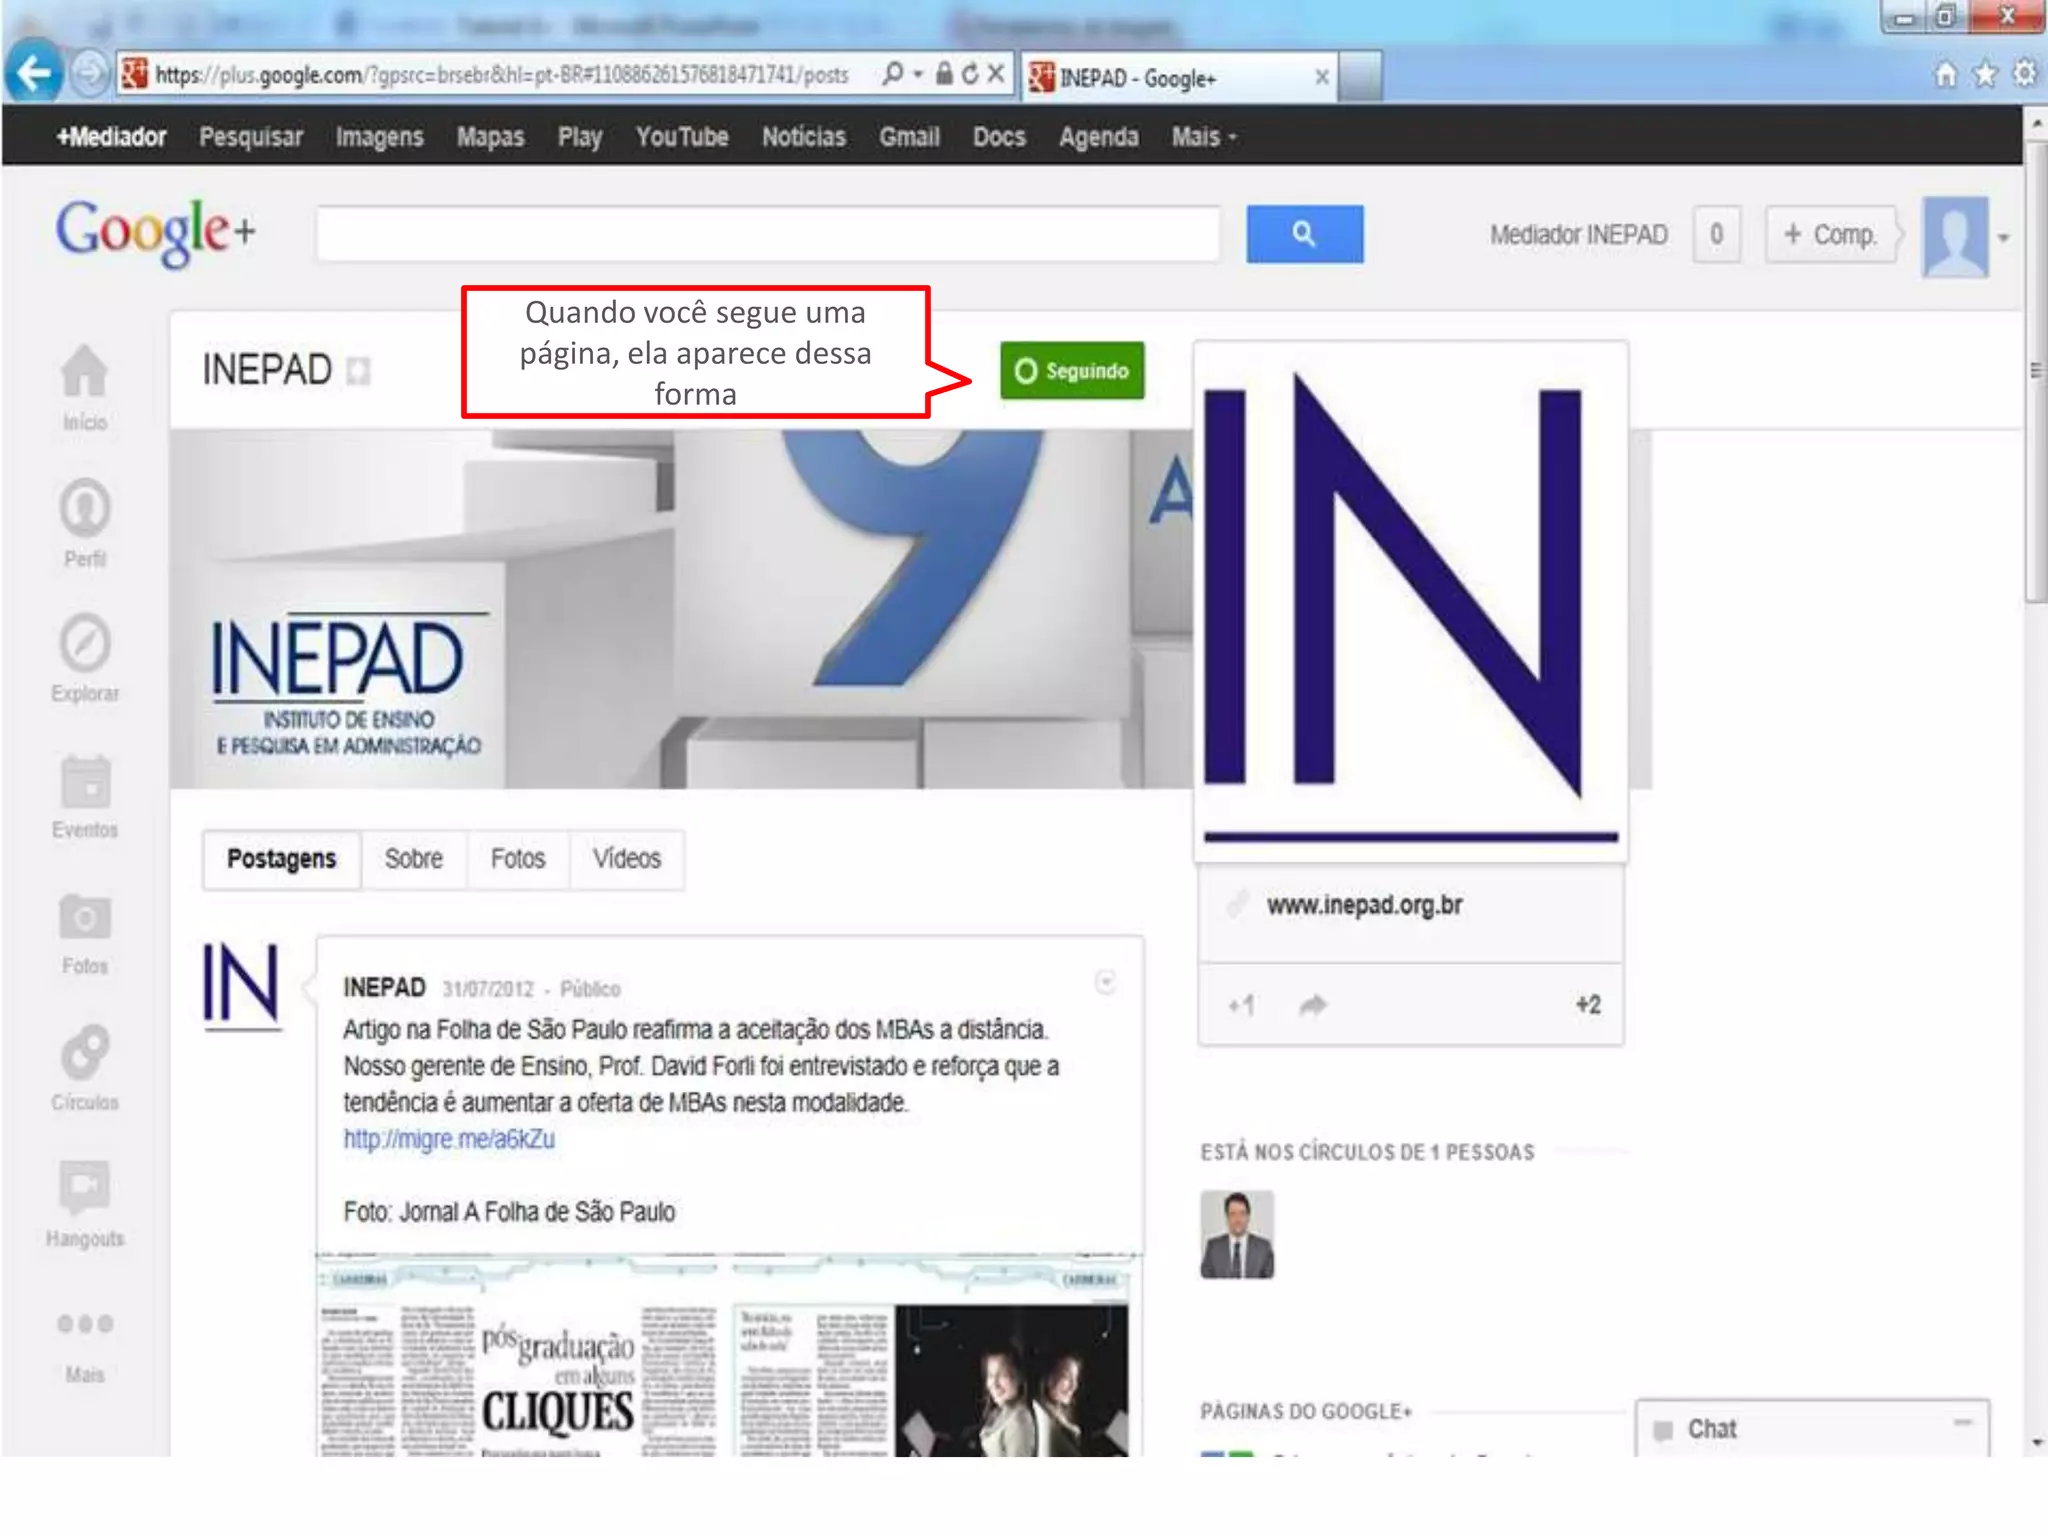Viewport: 2048px width, 1536px height.
Task: Click the + Comp. share button
Action: coord(1830,235)
